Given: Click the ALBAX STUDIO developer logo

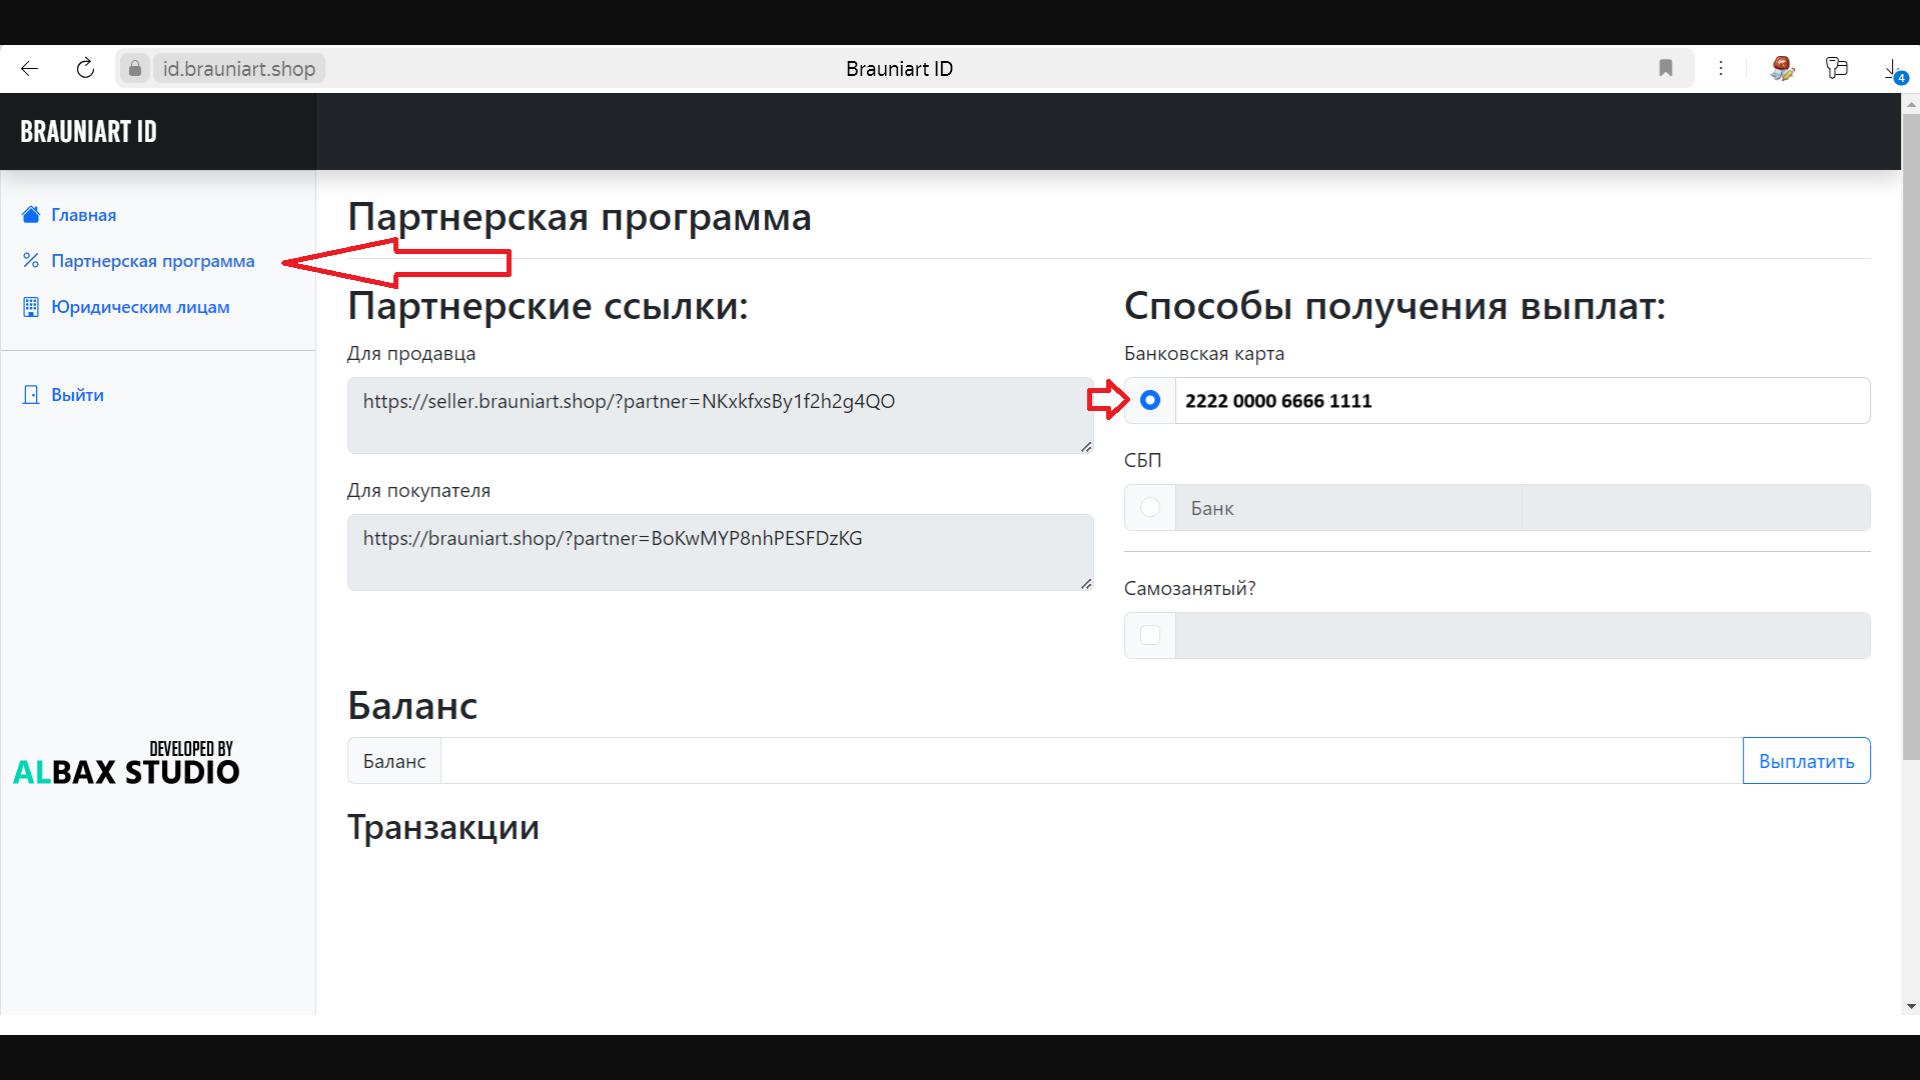Looking at the screenshot, I should tap(126, 763).
